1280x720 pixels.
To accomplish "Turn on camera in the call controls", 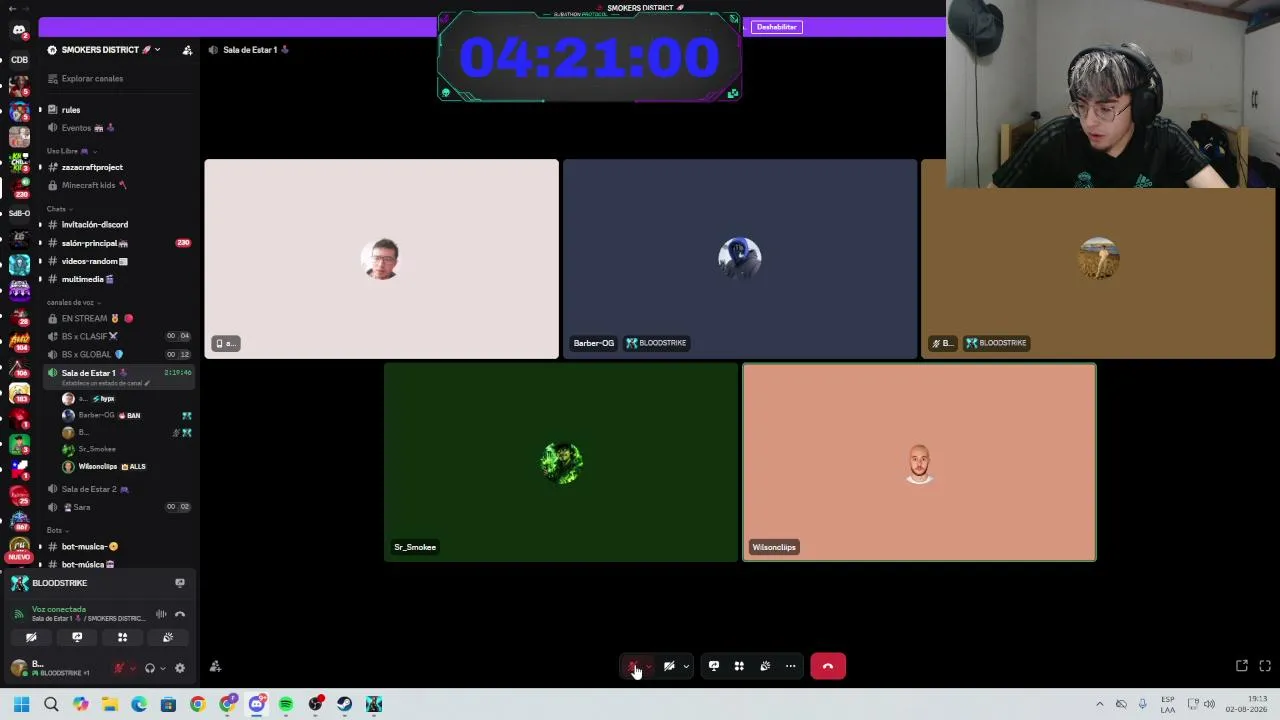I will pyautogui.click(x=669, y=666).
